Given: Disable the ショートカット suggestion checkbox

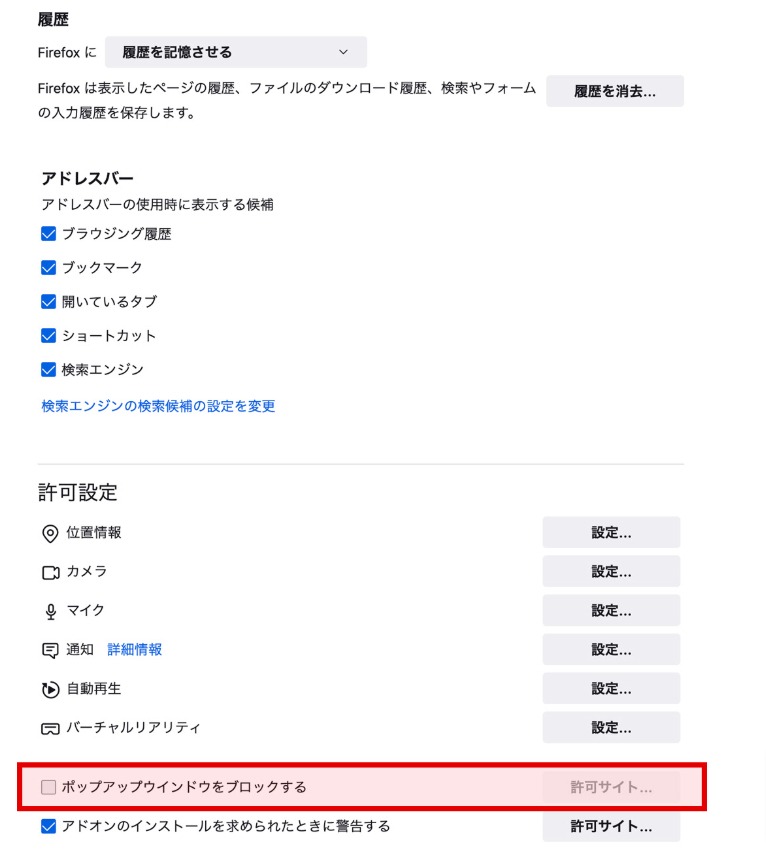Looking at the screenshot, I should coord(48,336).
